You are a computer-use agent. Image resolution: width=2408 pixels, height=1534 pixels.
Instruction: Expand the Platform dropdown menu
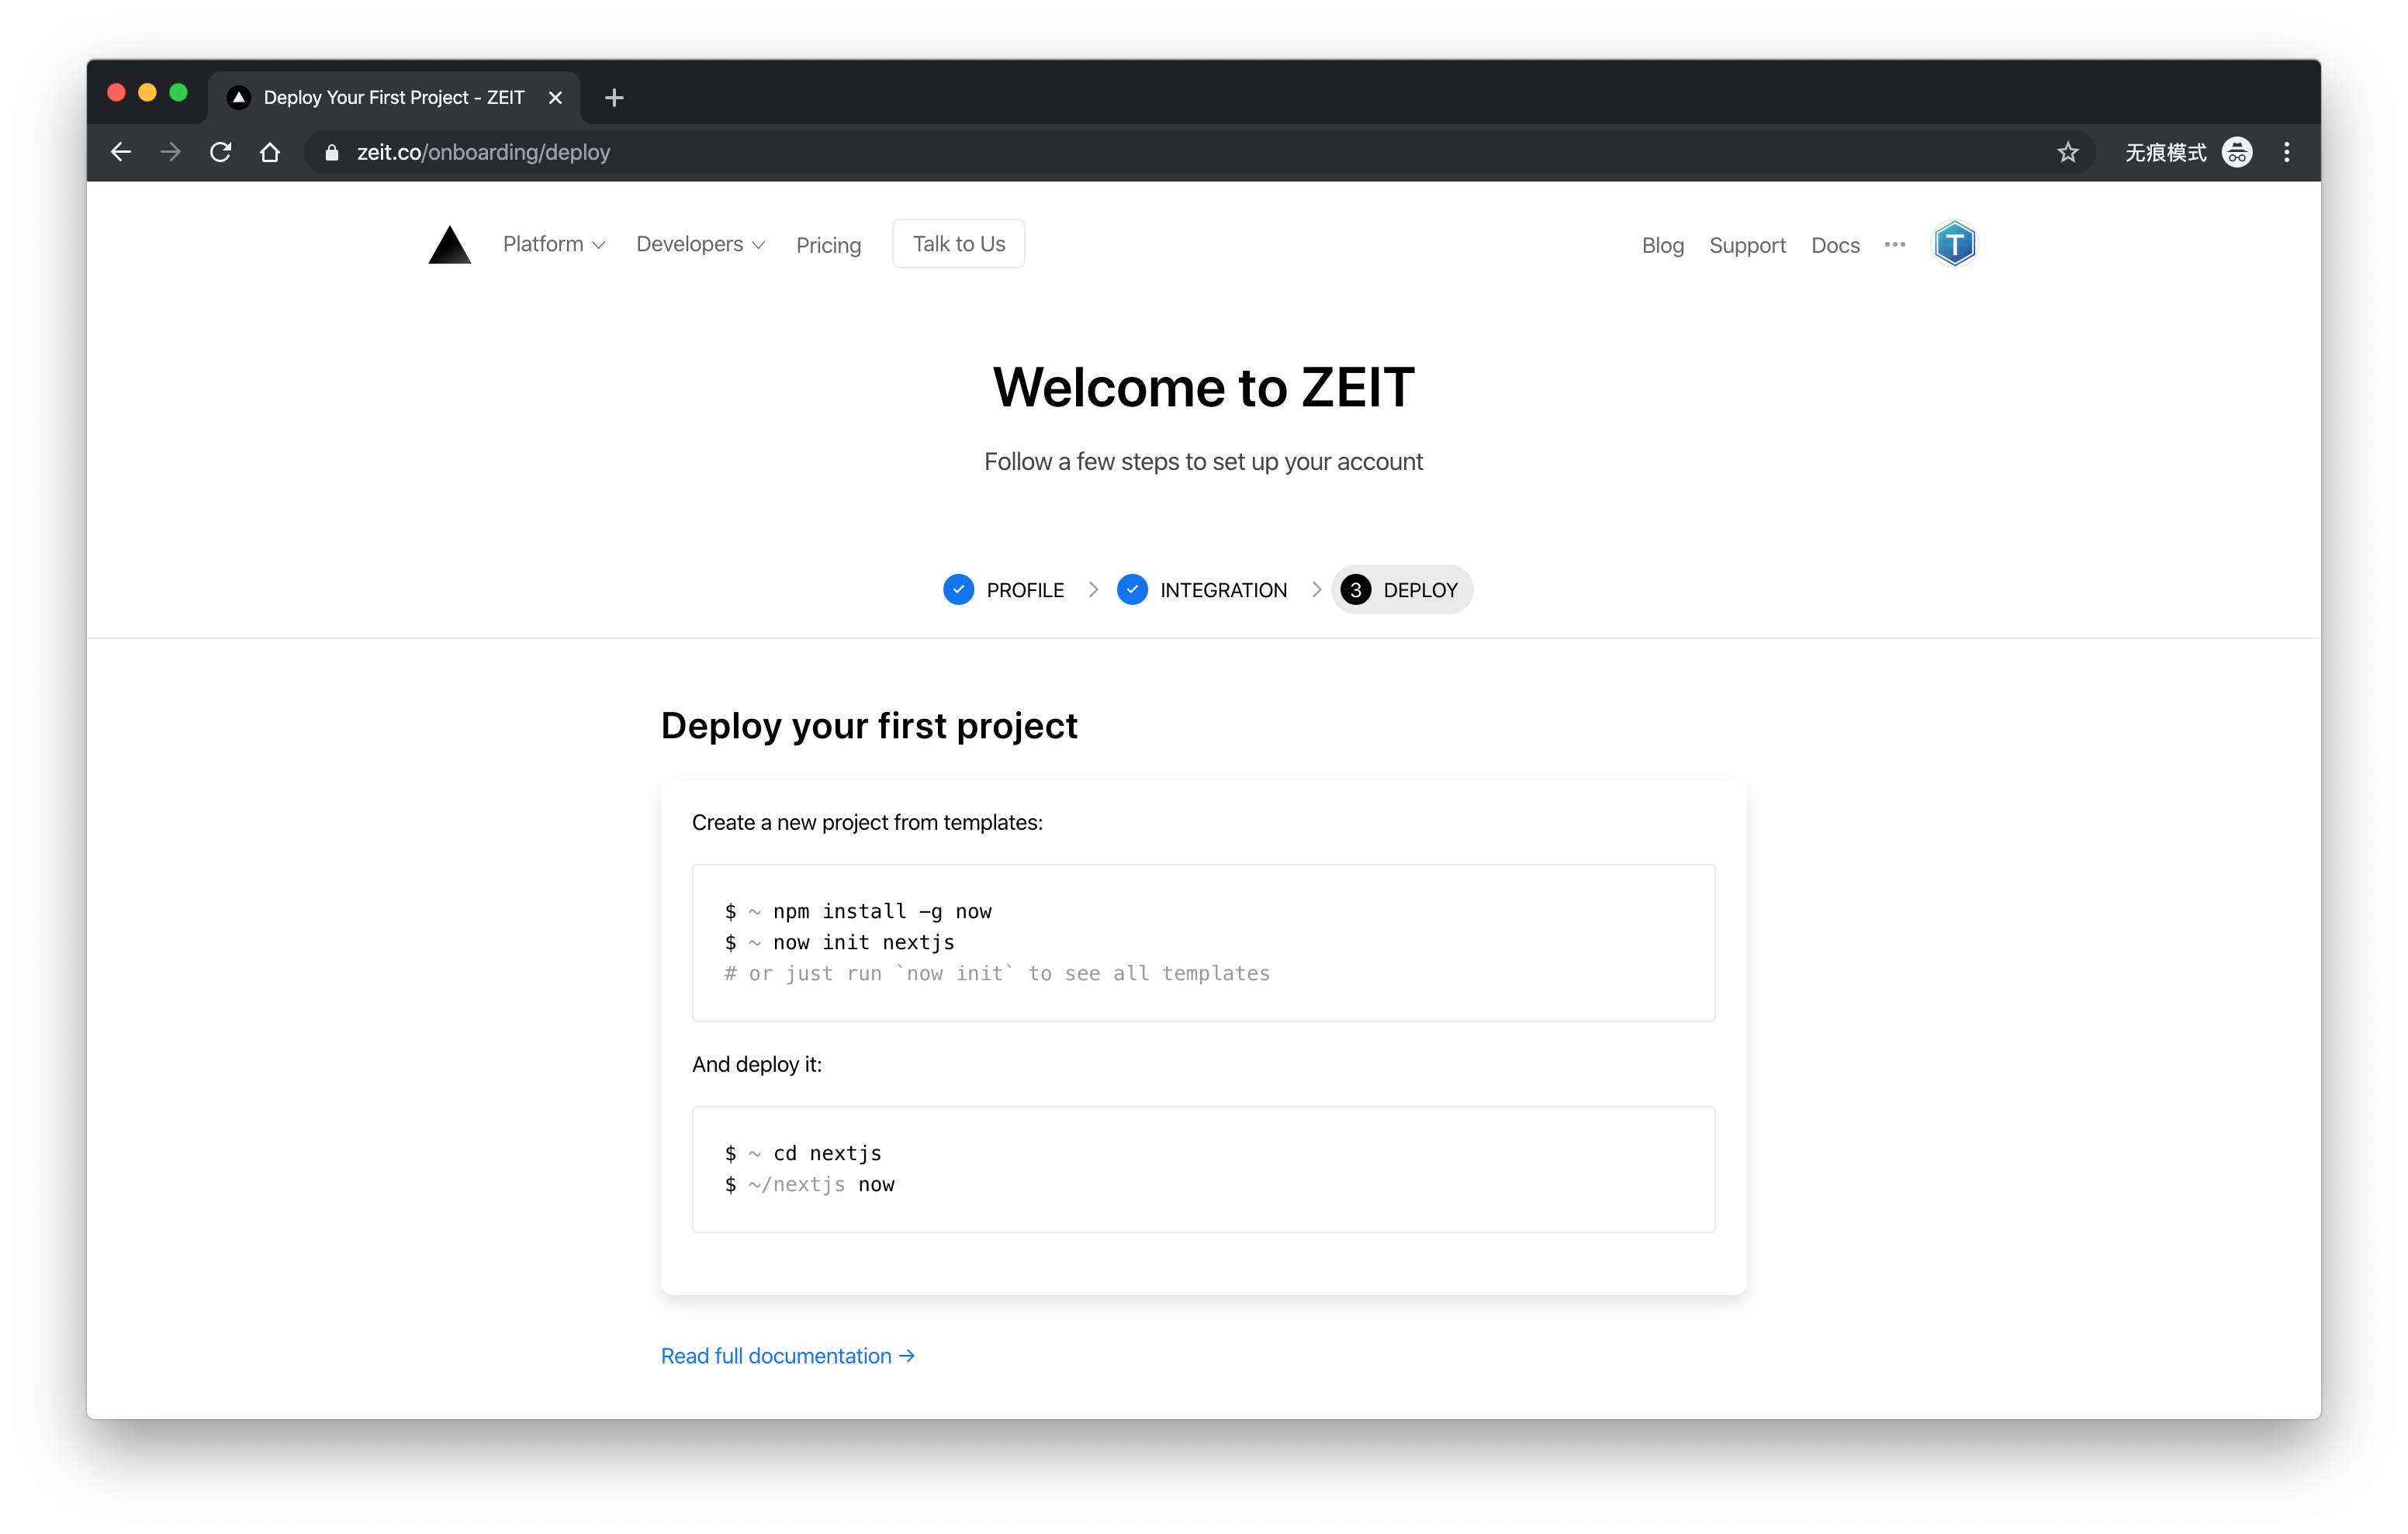pos(553,244)
